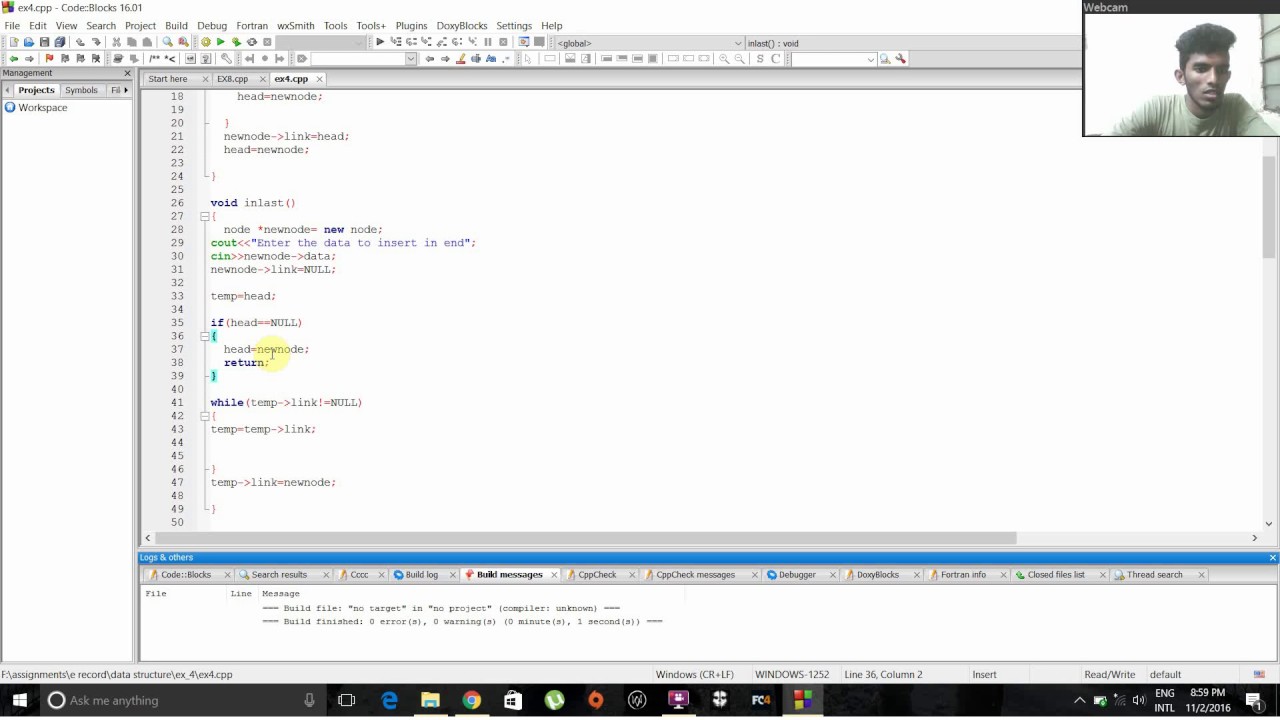Click the Doxygen block comment icon

[x=154, y=58]
